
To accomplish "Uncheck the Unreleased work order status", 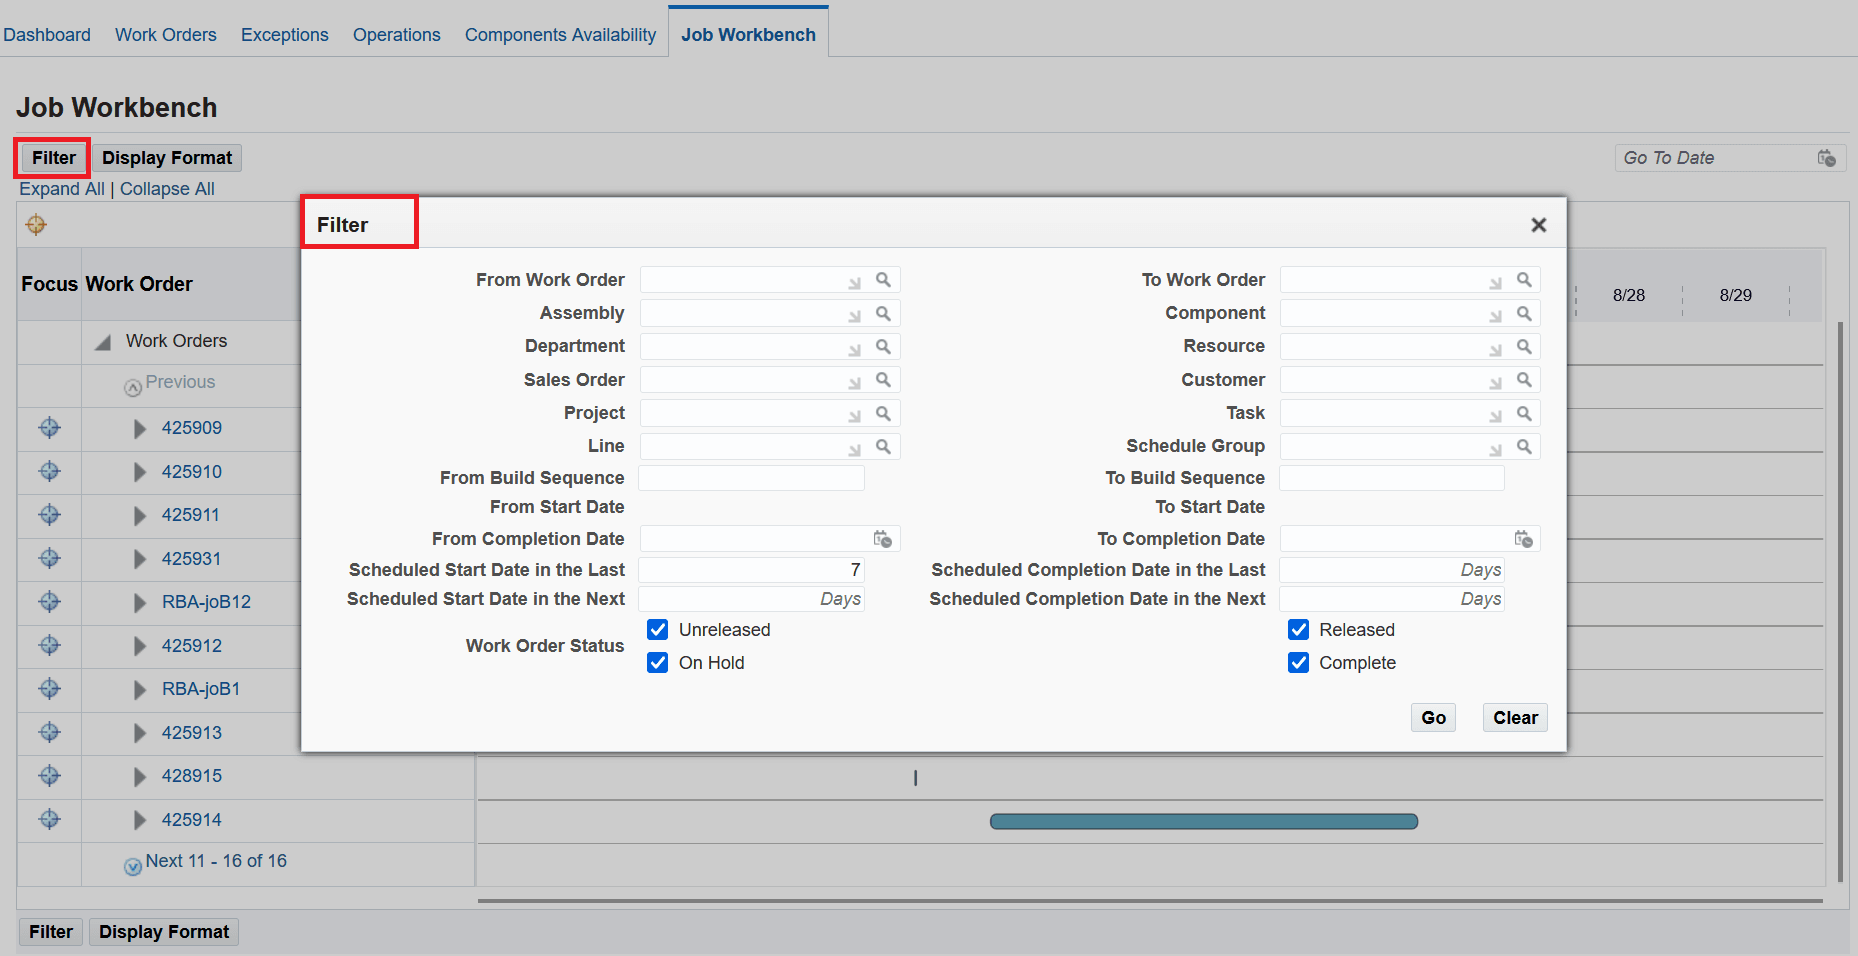I will pos(657,629).
